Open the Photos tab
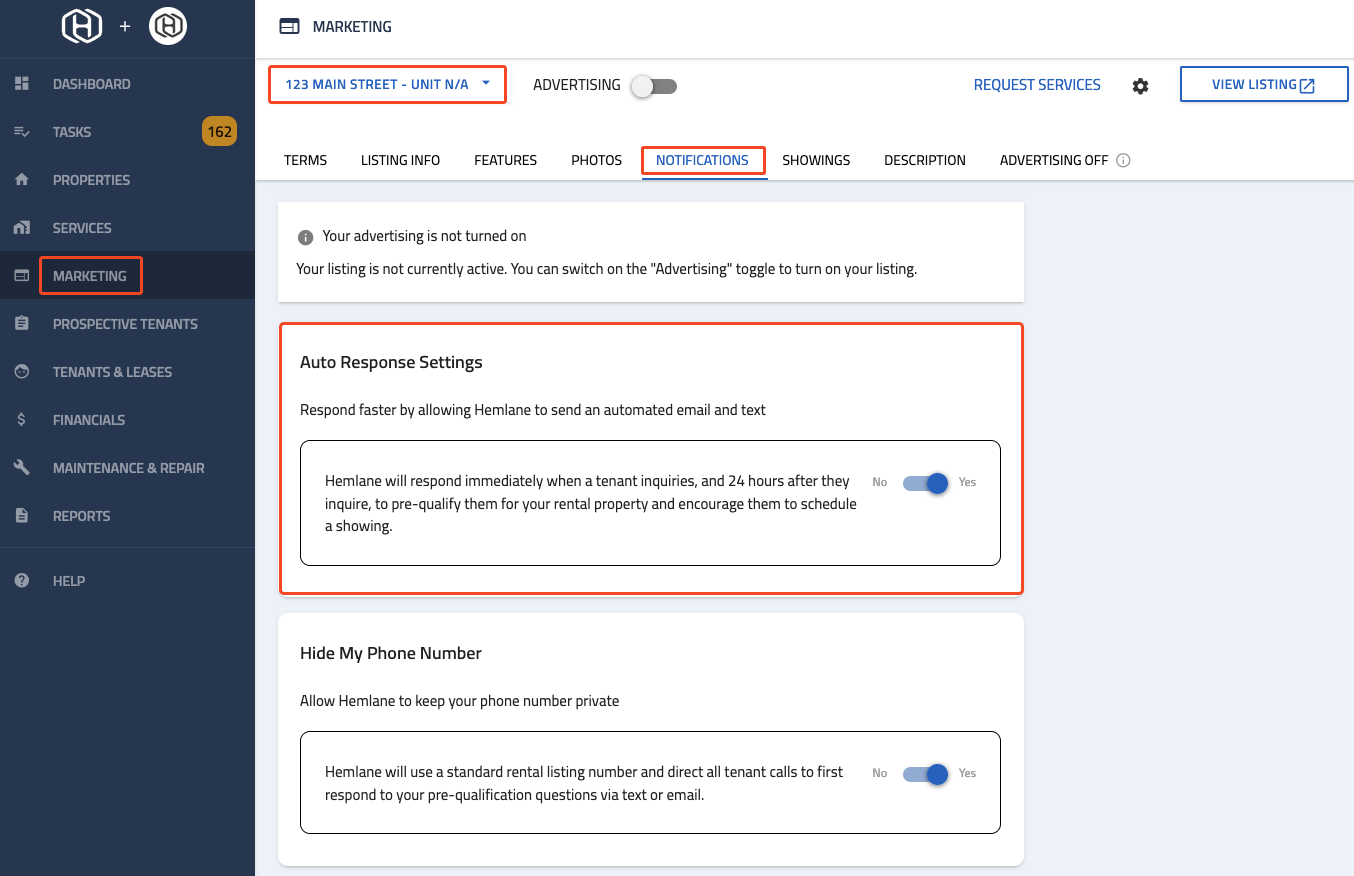Screen dimensions: 1354x876 pos(597,160)
